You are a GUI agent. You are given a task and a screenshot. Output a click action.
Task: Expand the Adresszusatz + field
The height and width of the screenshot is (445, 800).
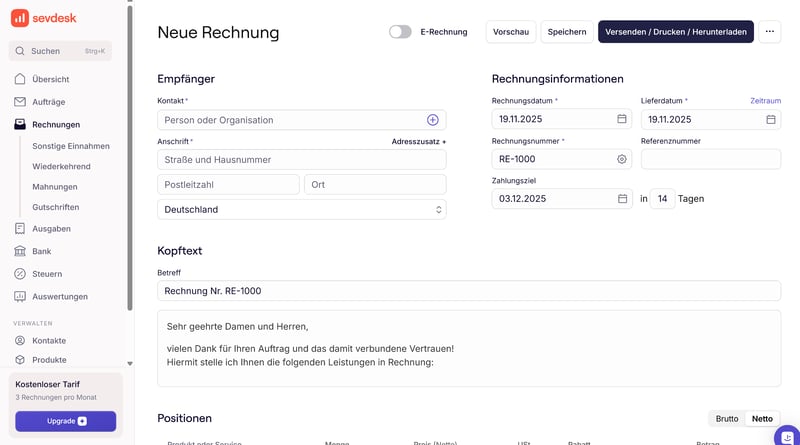[x=418, y=142]
